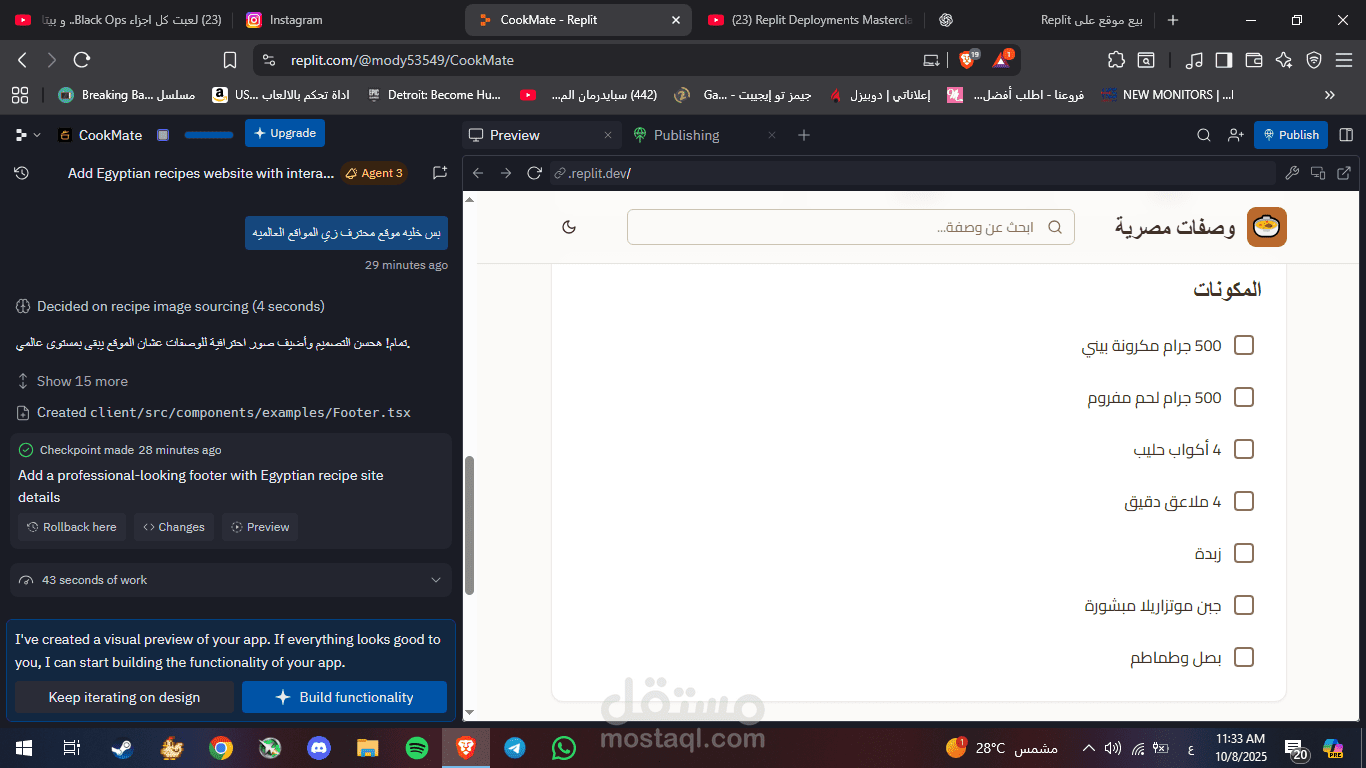Screen dimensions: 1366x768
Task: Click the Publish button
Action: pos(1290,135)
